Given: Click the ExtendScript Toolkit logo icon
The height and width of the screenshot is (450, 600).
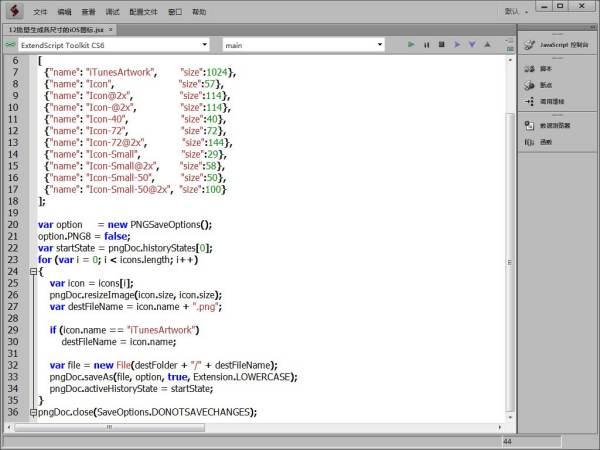Looking at the screenshot, I should (15, 11).
